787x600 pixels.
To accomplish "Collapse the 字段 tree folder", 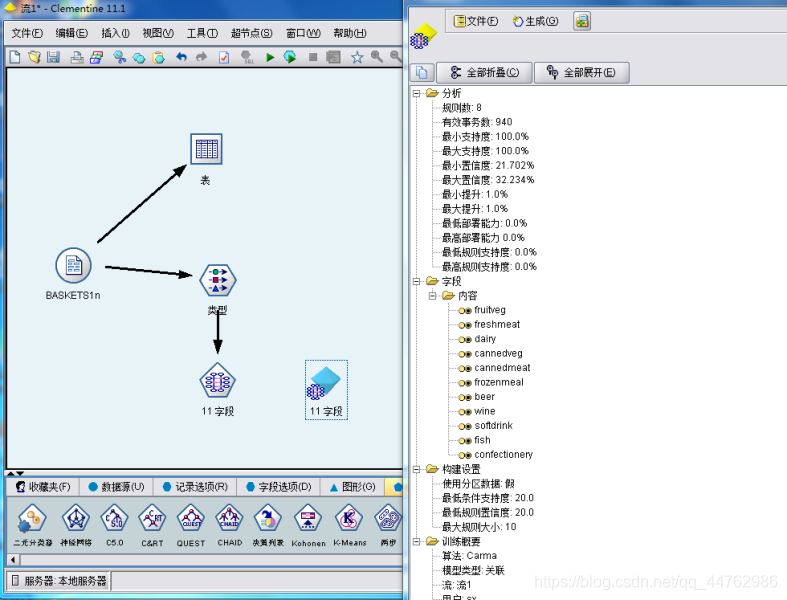I will point(416,281).
